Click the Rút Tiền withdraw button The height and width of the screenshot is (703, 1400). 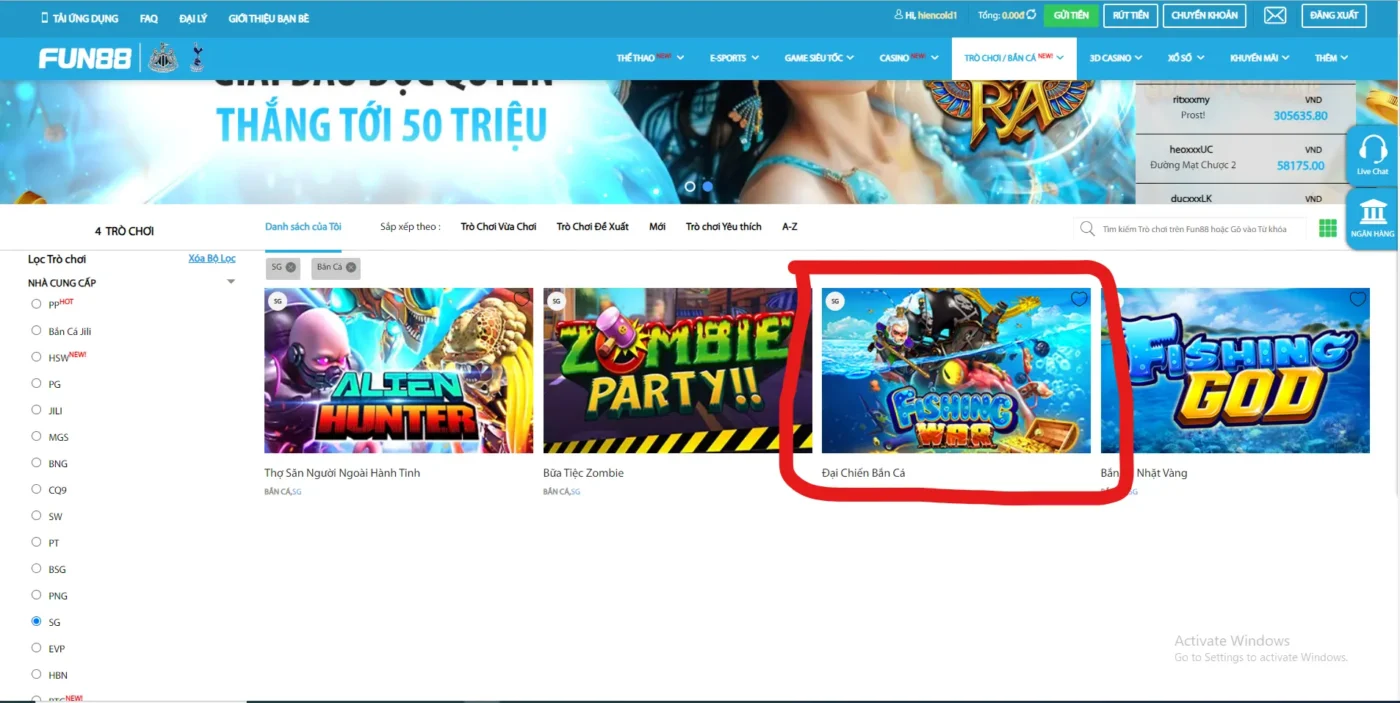tap(1130, 15)
